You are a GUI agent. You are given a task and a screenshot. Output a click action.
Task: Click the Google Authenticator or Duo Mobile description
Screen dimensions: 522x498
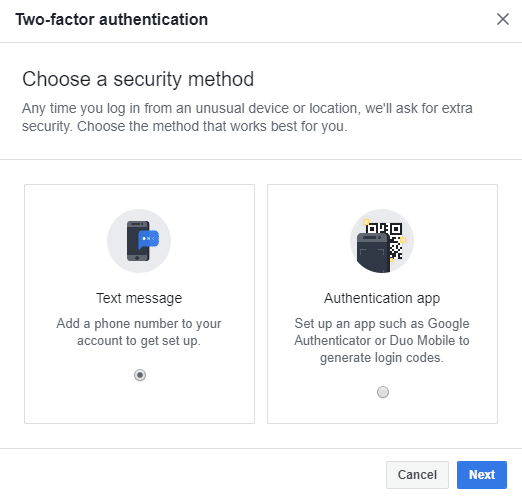click(382, 340)
